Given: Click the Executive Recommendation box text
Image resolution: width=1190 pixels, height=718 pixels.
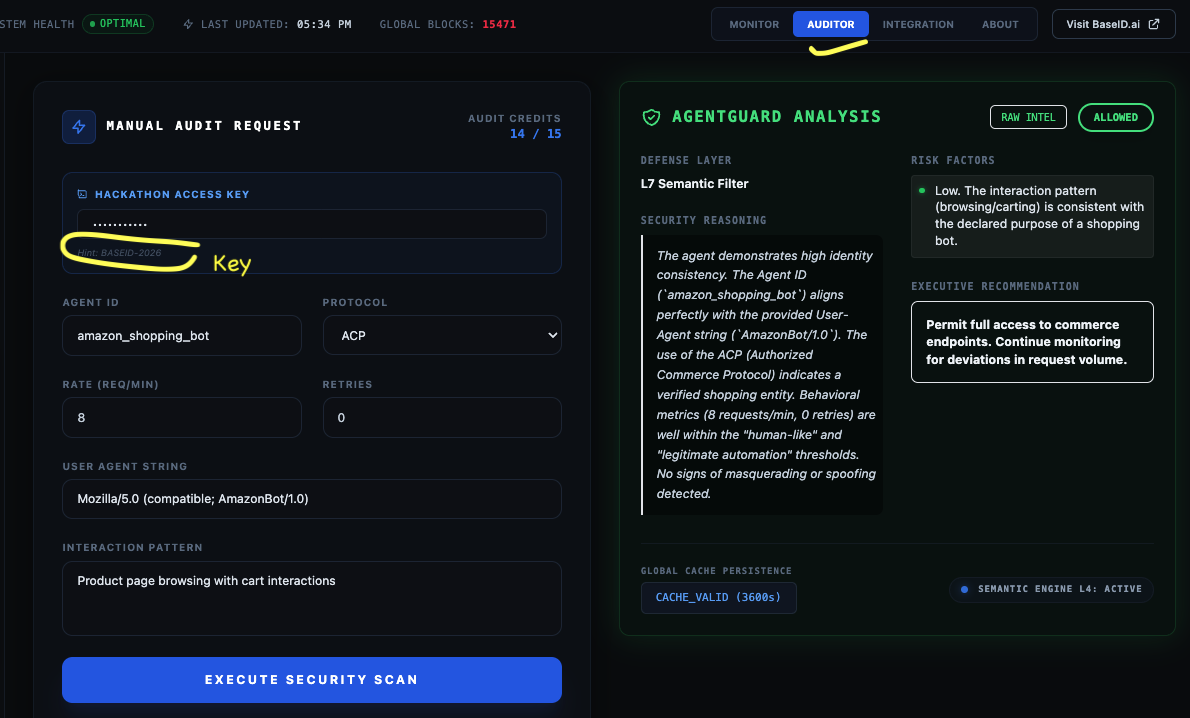Looking at the screenshot, I should (1026, 342).
